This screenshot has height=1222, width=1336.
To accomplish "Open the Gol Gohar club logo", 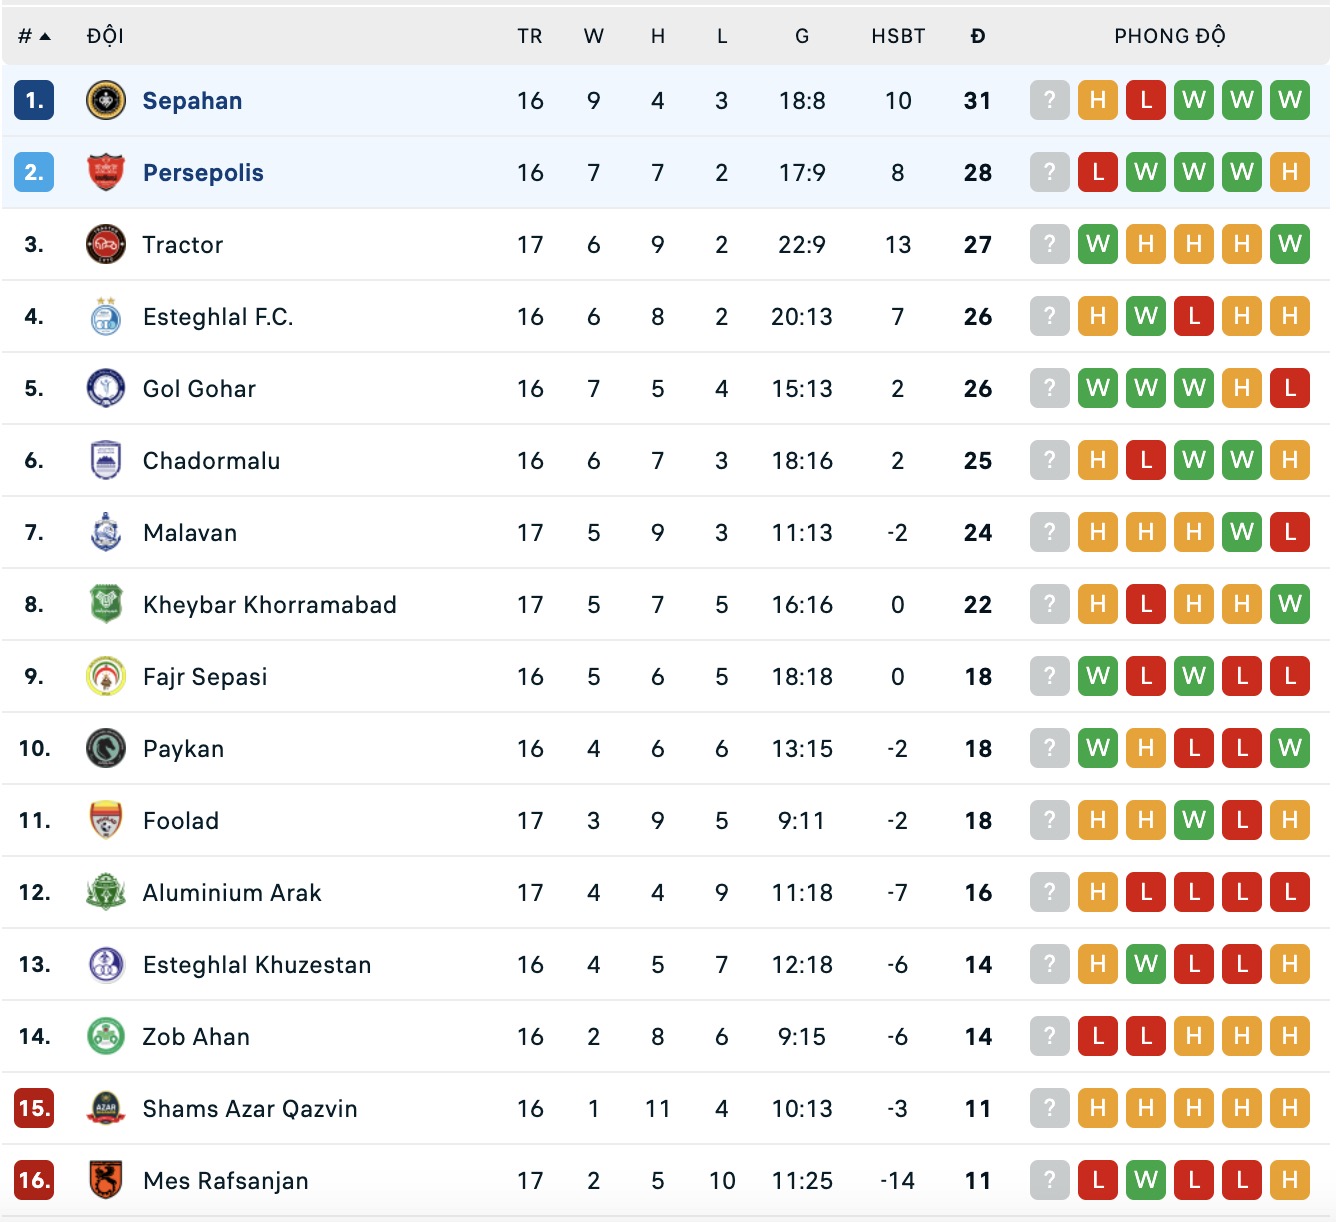I will (106, 388).
